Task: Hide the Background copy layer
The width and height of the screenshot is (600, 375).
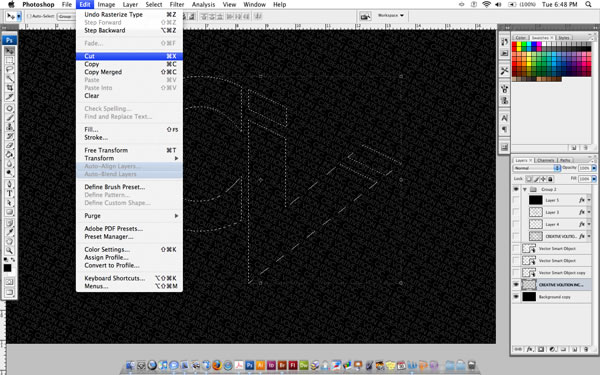Action: [x=516, y=297]
